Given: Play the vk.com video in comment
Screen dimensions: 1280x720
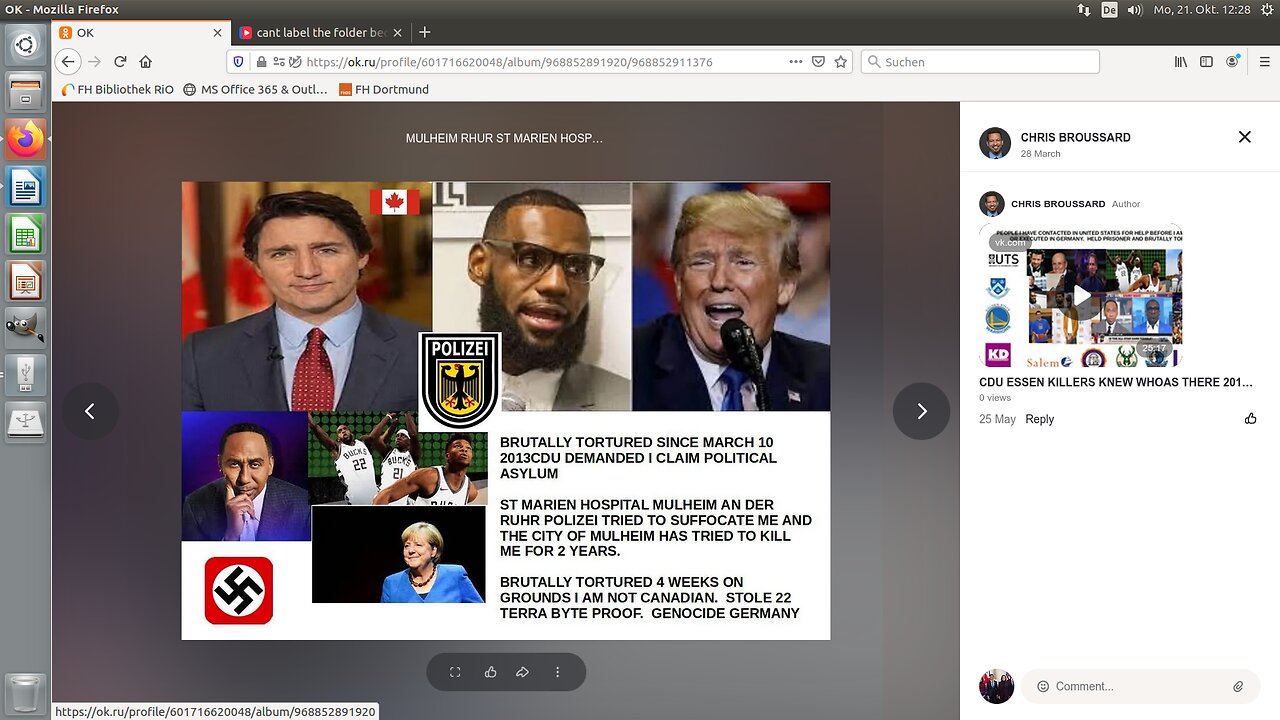Looking at the screenshot, I should pyautogui.click(x=1082, y=295).
